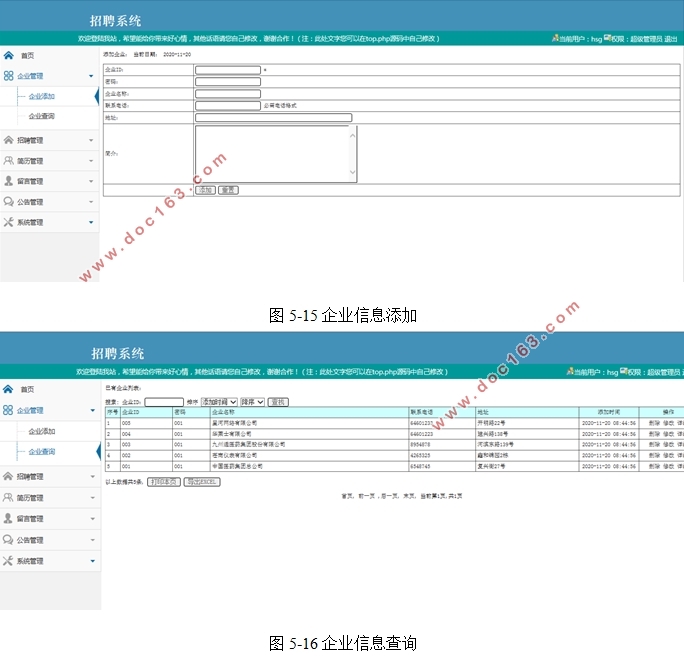Click the 公告管理 chat bubble icon on the company add page
684x656 pixels.
(8, 202)
